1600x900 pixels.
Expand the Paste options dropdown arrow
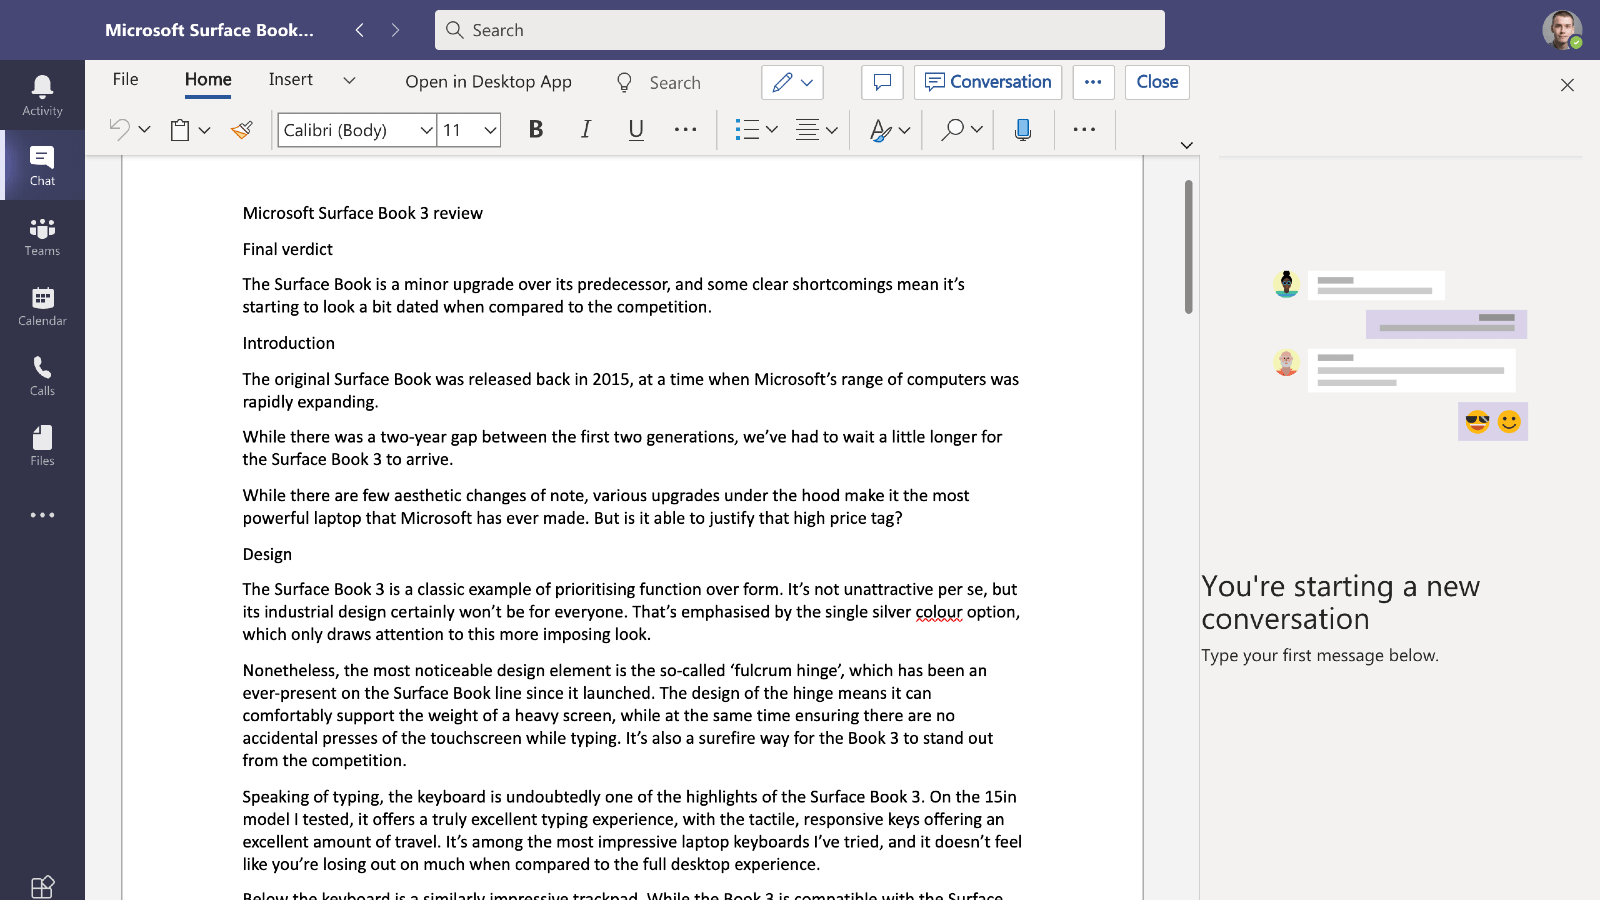tap(204, 129)
